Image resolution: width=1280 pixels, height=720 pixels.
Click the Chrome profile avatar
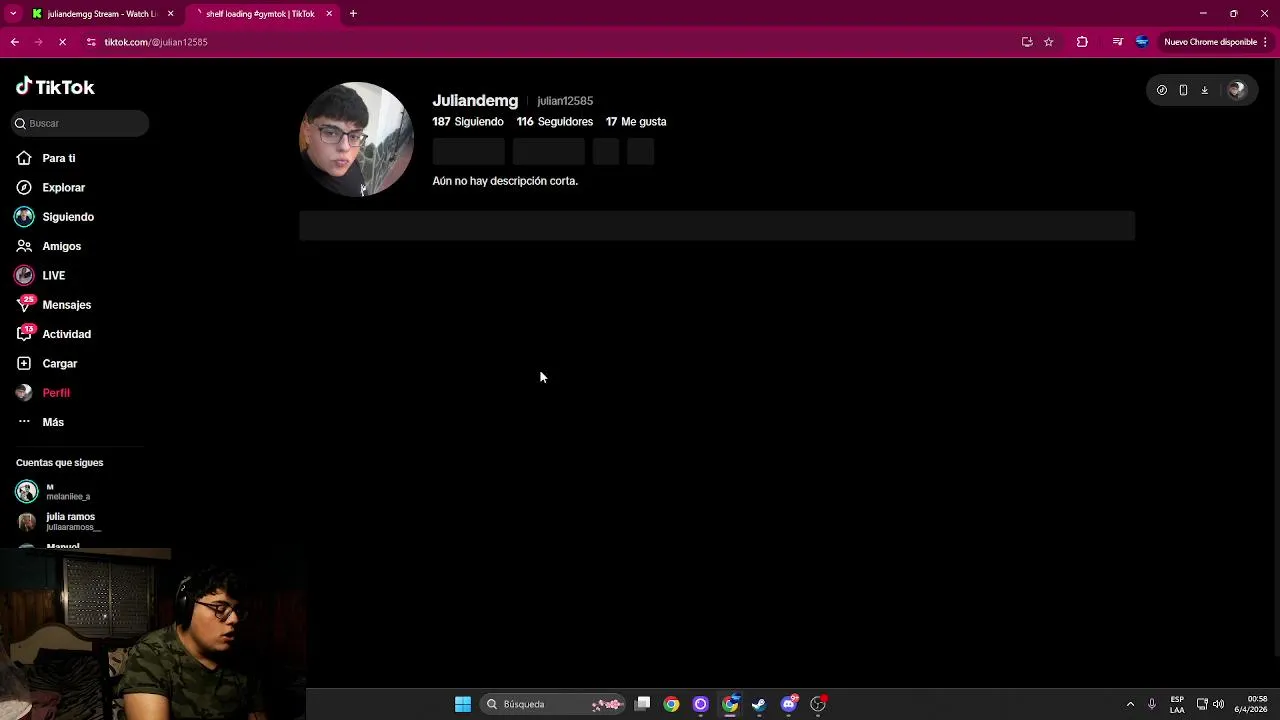[1142, 42]
